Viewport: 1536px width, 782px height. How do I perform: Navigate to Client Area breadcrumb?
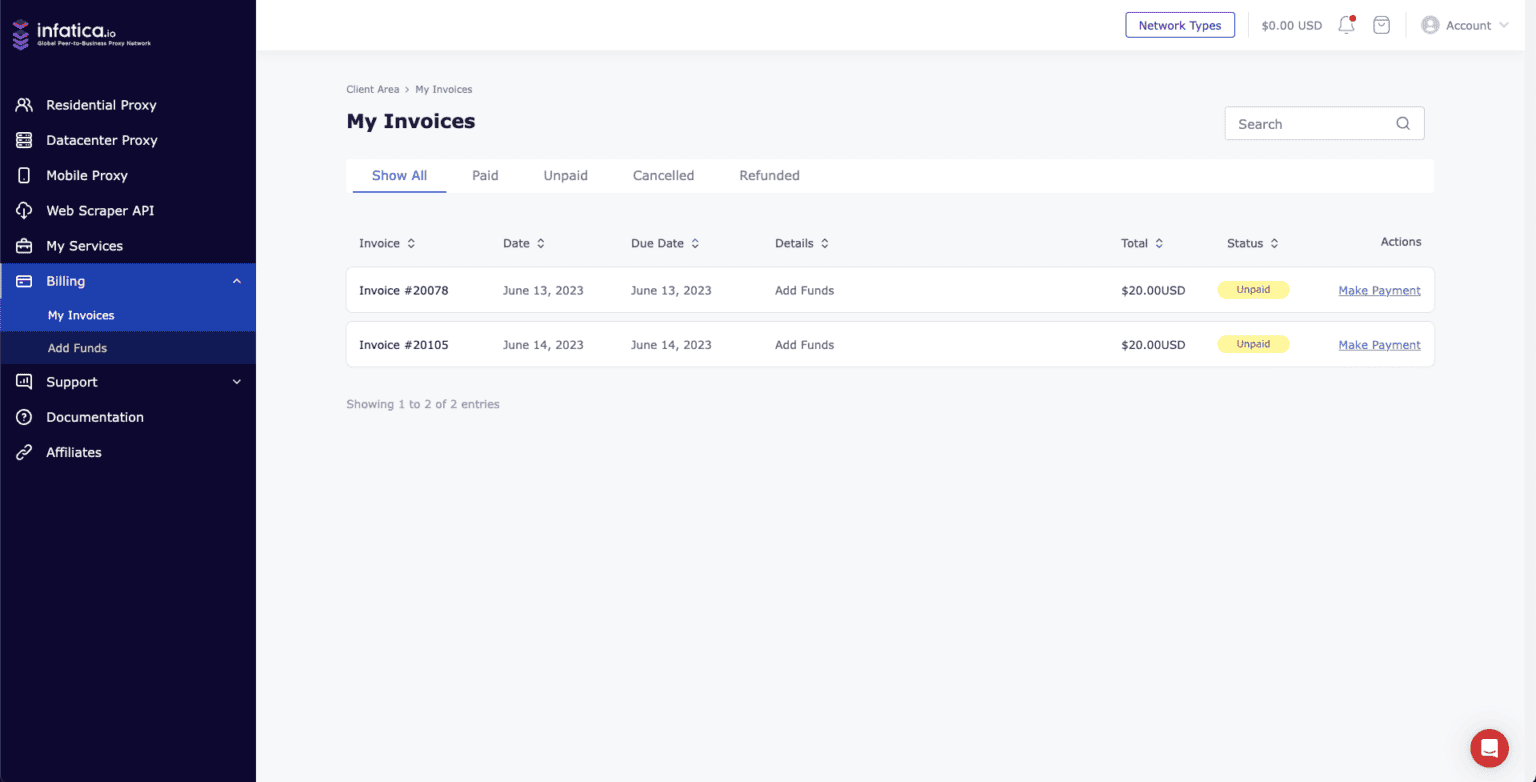pos(372,89)
